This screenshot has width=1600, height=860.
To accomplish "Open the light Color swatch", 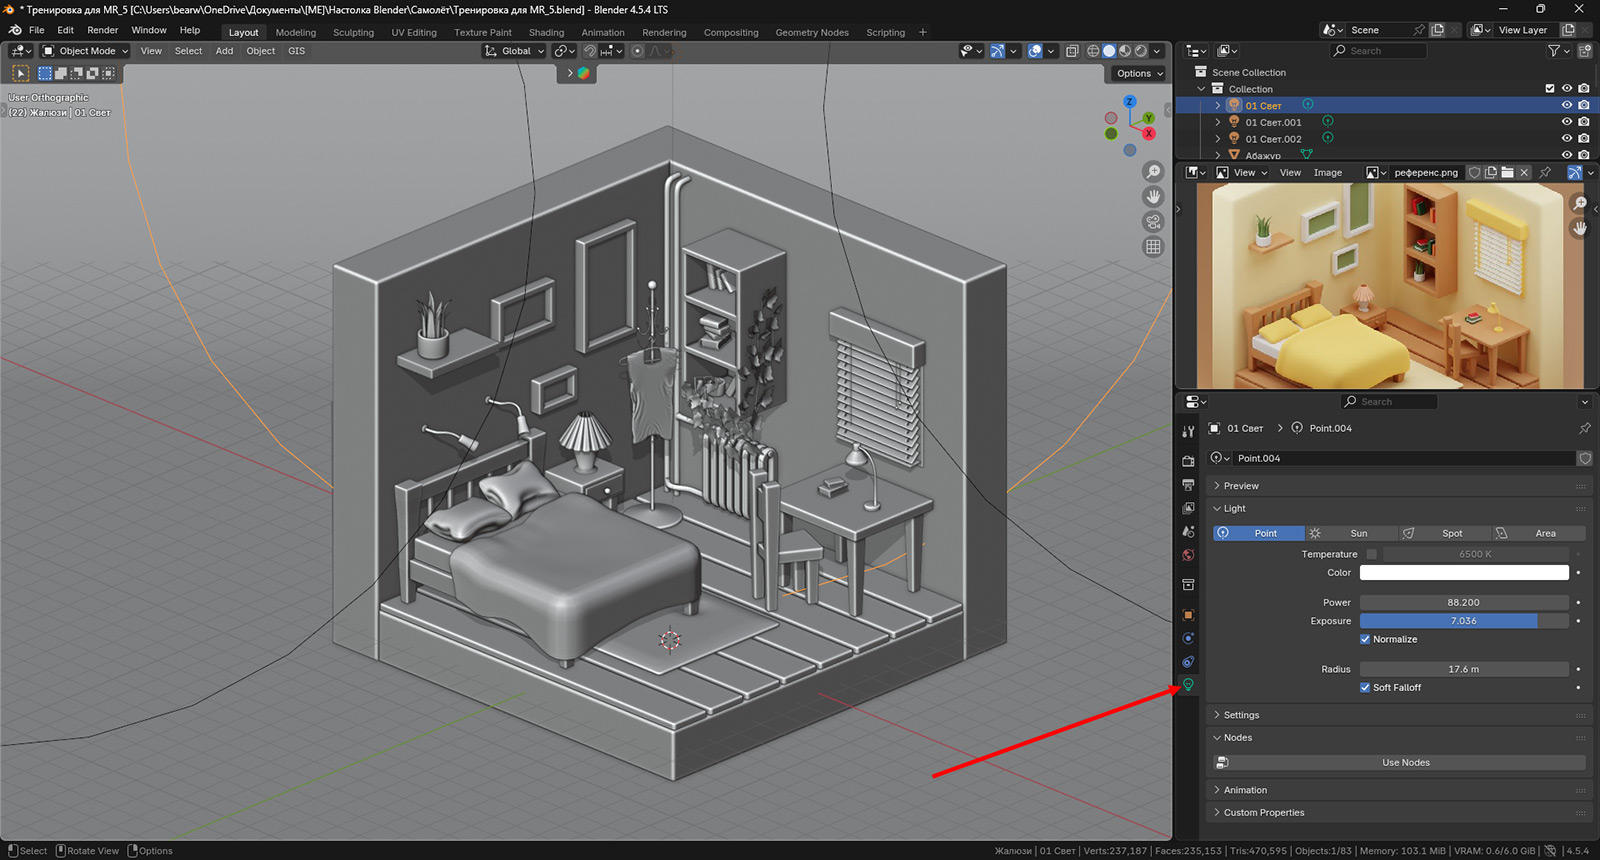I will pyautogui.click(x=1463, y=573).
